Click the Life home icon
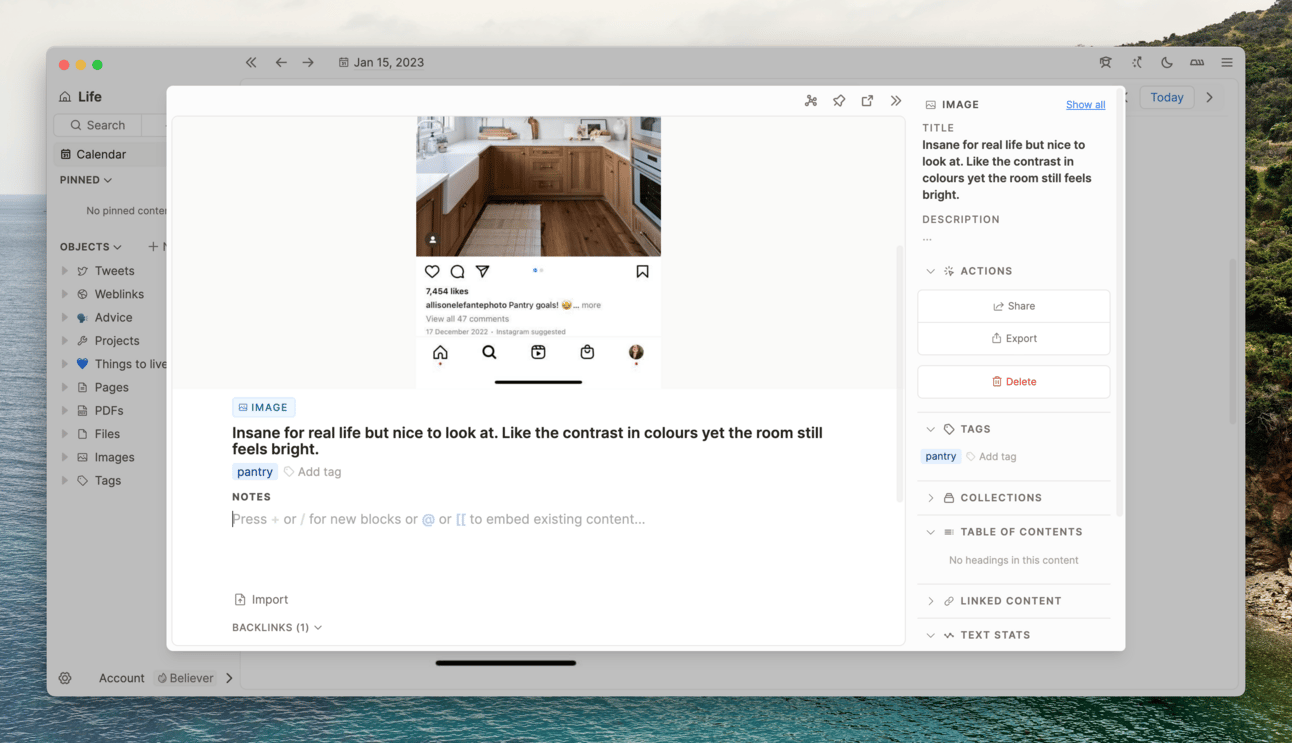Screen dimensions: 1292x743 pyautogui.click(x=65, y=97)
